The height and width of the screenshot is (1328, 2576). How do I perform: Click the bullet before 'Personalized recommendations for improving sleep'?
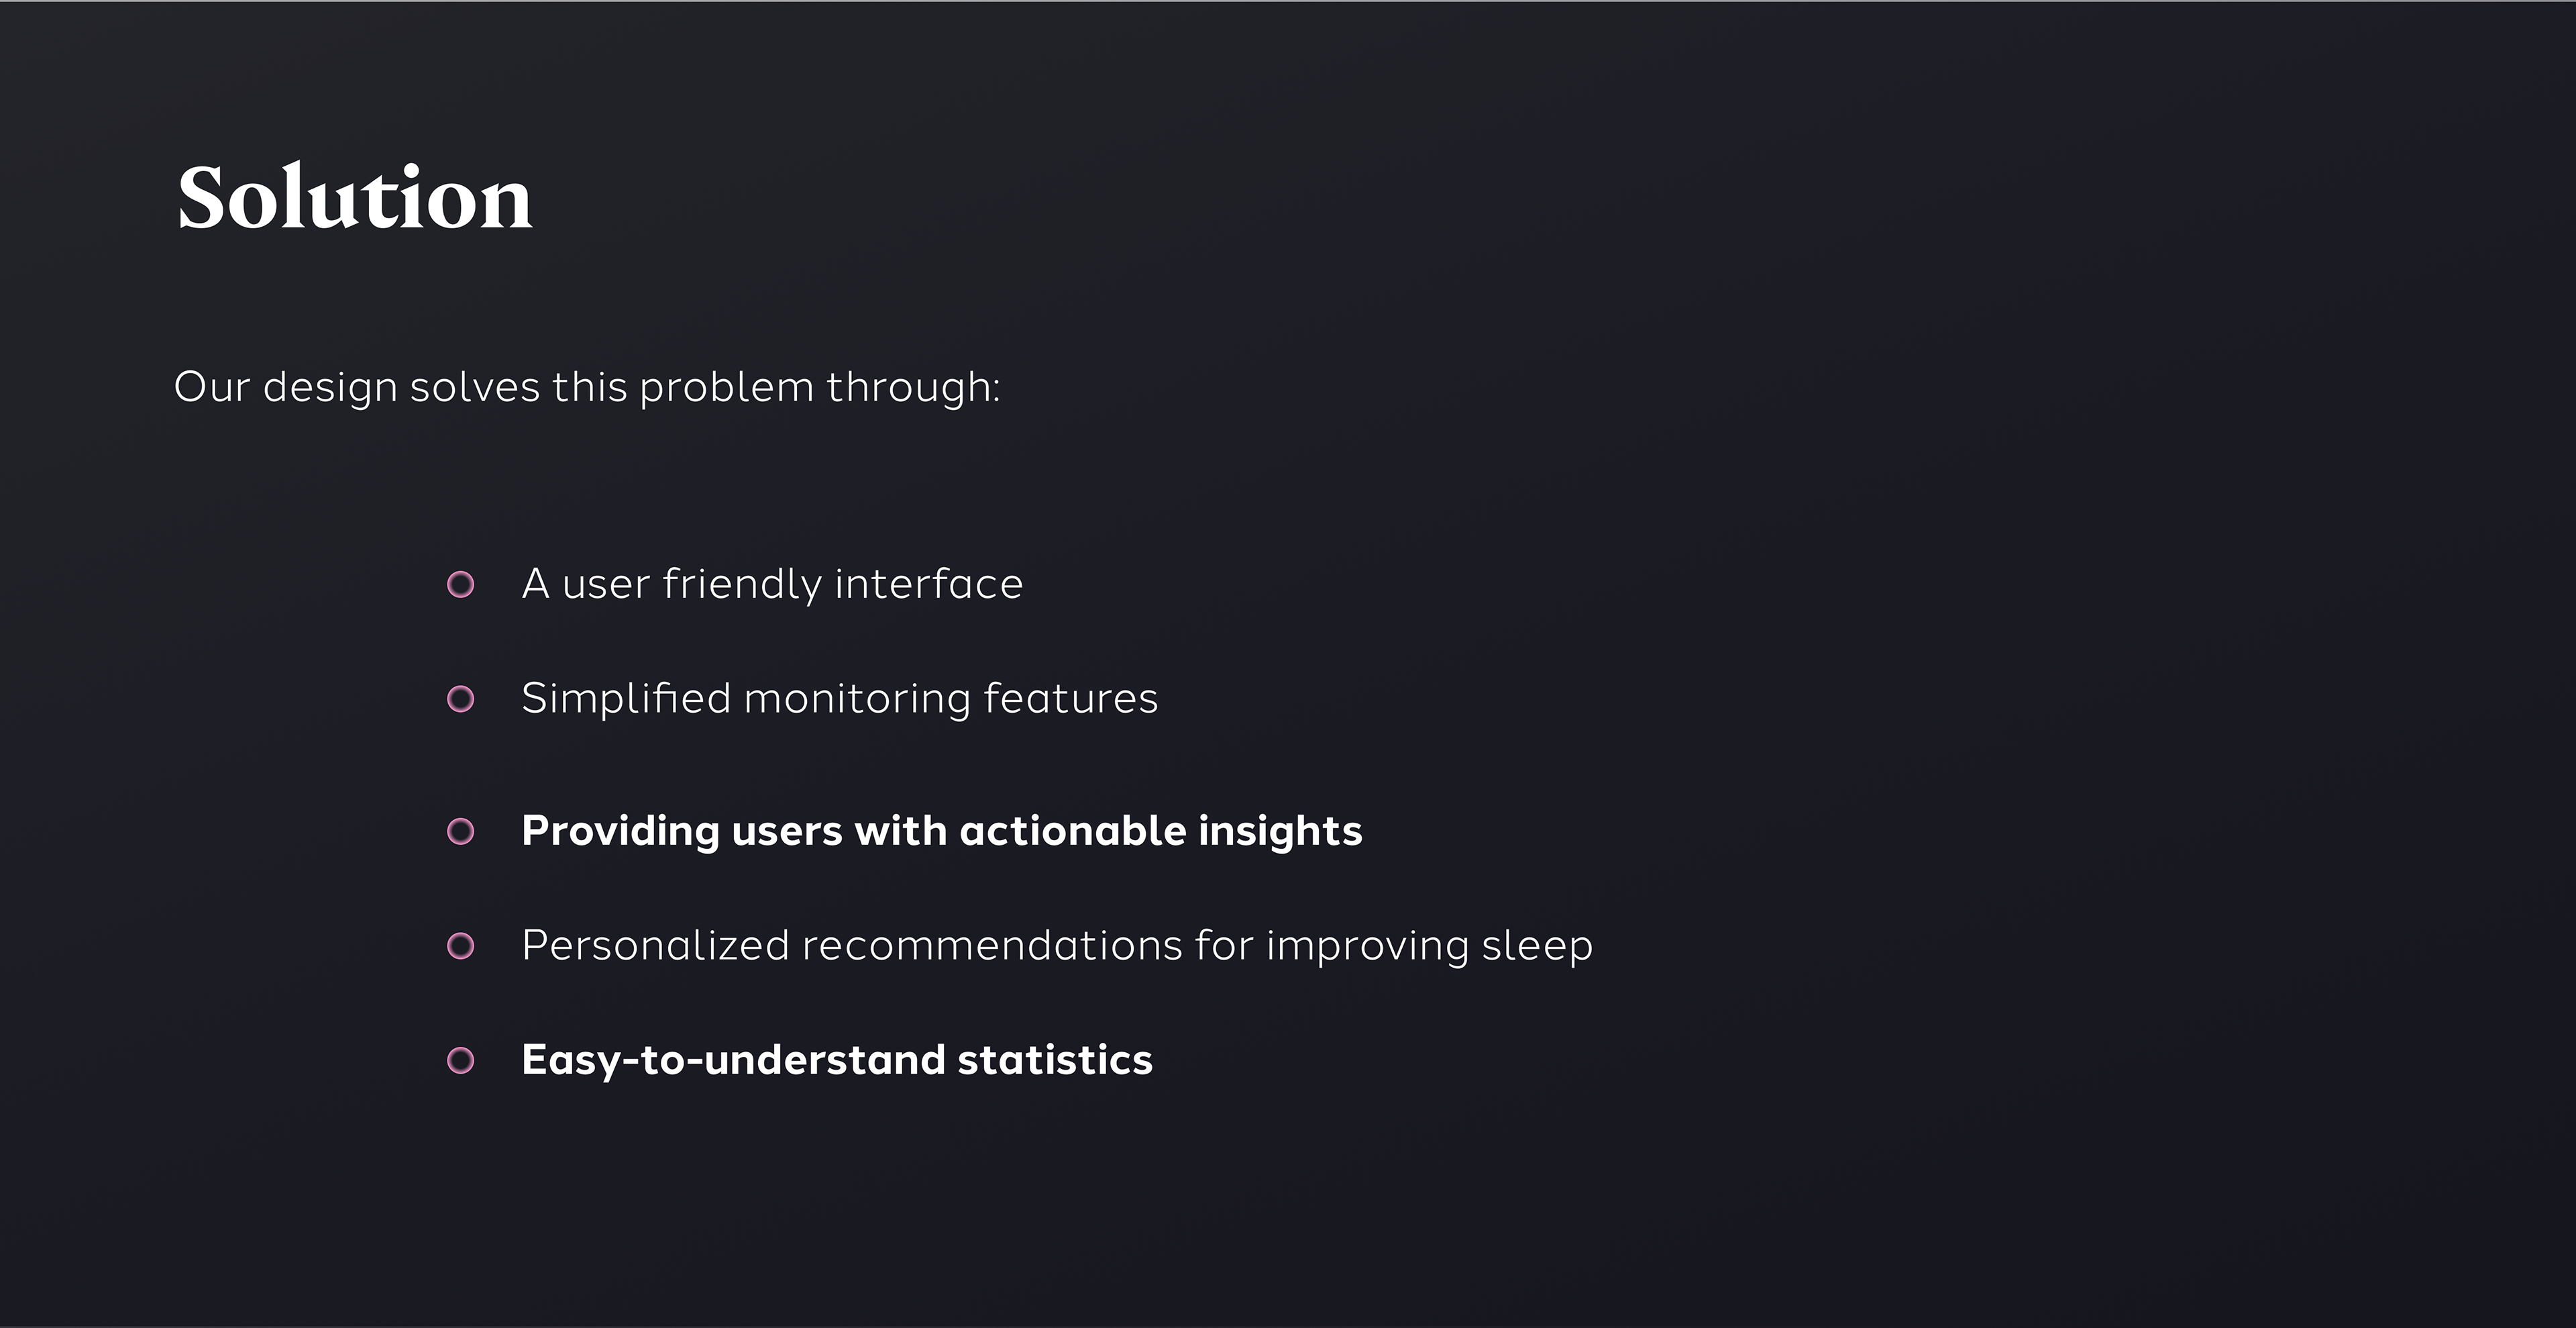(460, 946)
